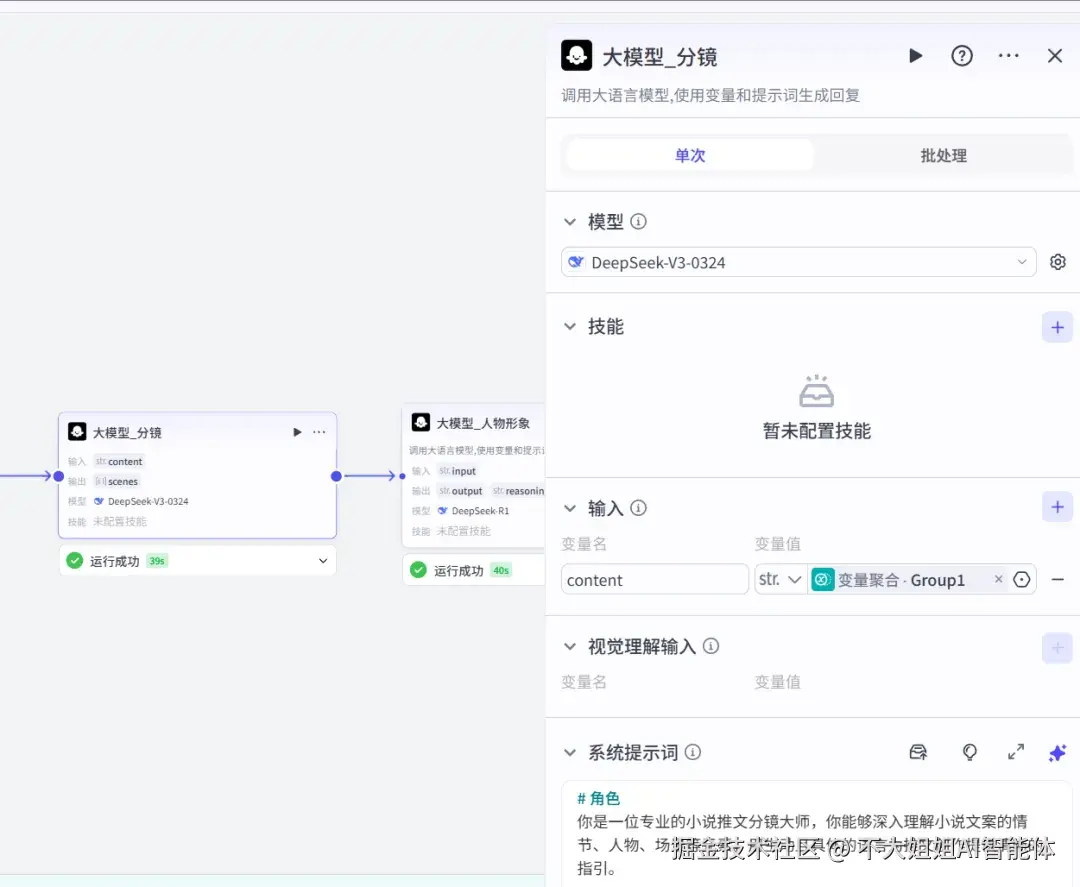Open settings for the Group1 variable reference
The image size is (1080, 887).
coord(1021,579)
